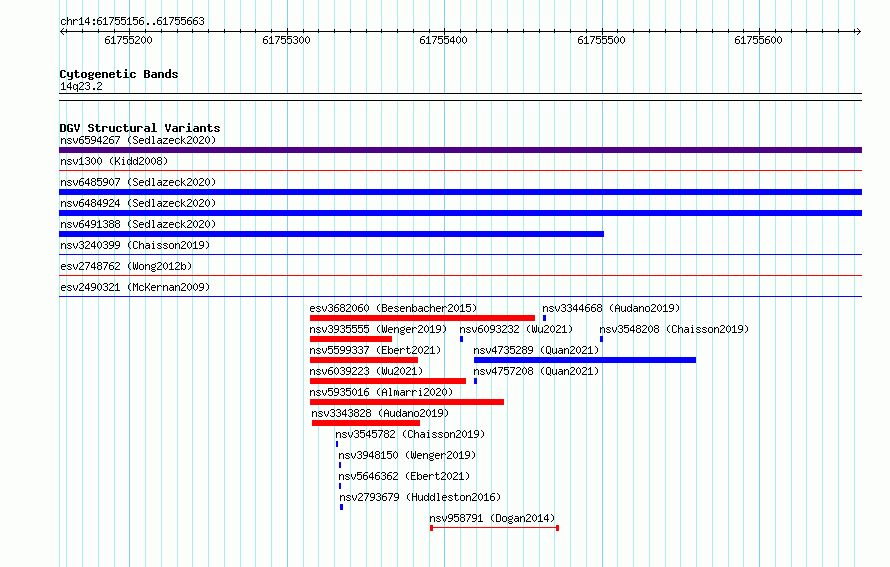The image size is (890, 567).
Task: Click the DGV Structural Variants track title
Action: point(140,128)
